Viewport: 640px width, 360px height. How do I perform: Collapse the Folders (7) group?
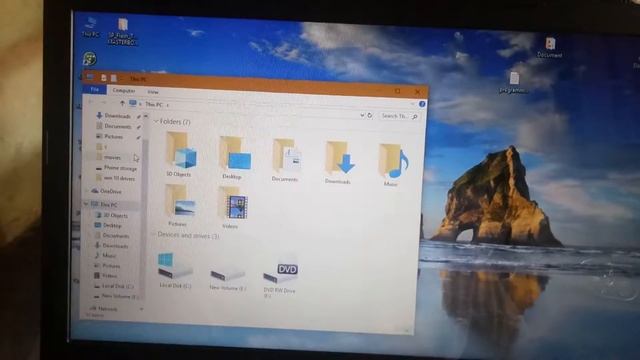(156, 121)
